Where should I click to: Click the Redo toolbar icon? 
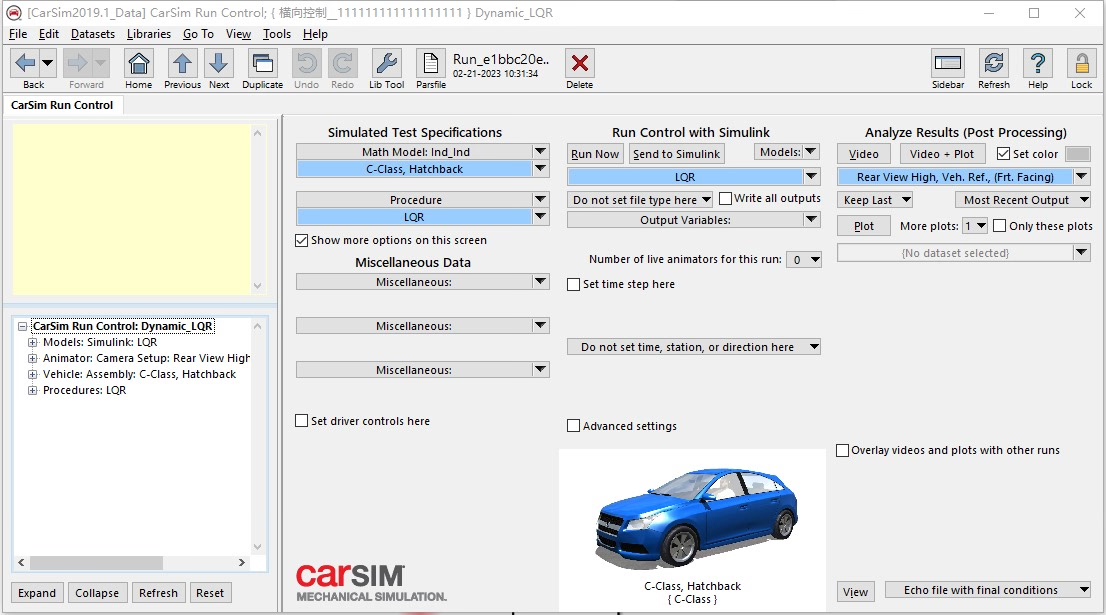point(343,63)
